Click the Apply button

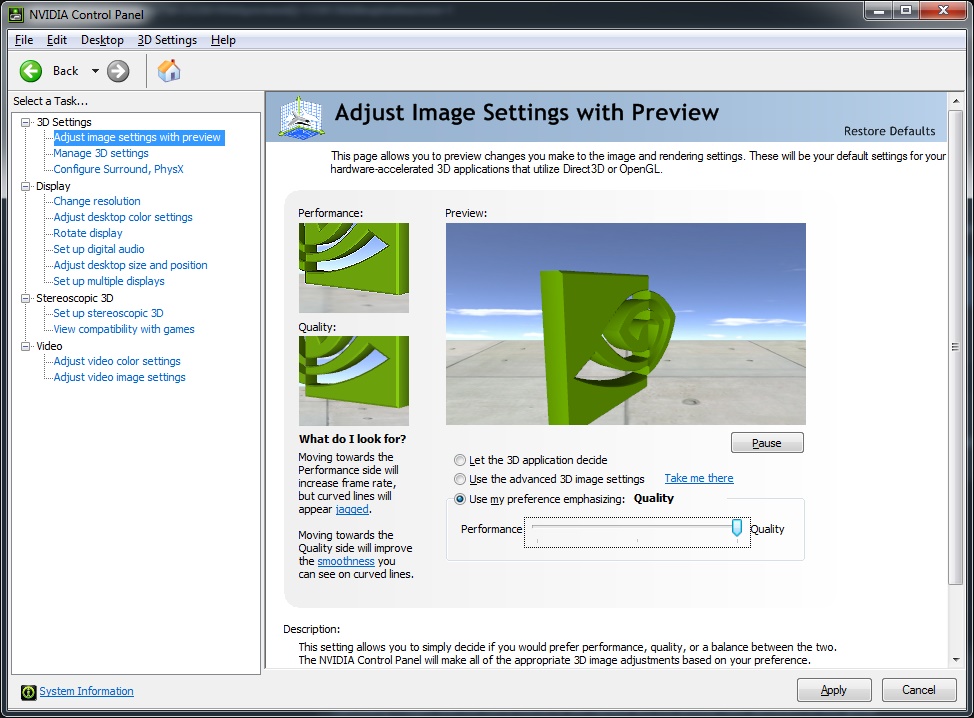834,690
